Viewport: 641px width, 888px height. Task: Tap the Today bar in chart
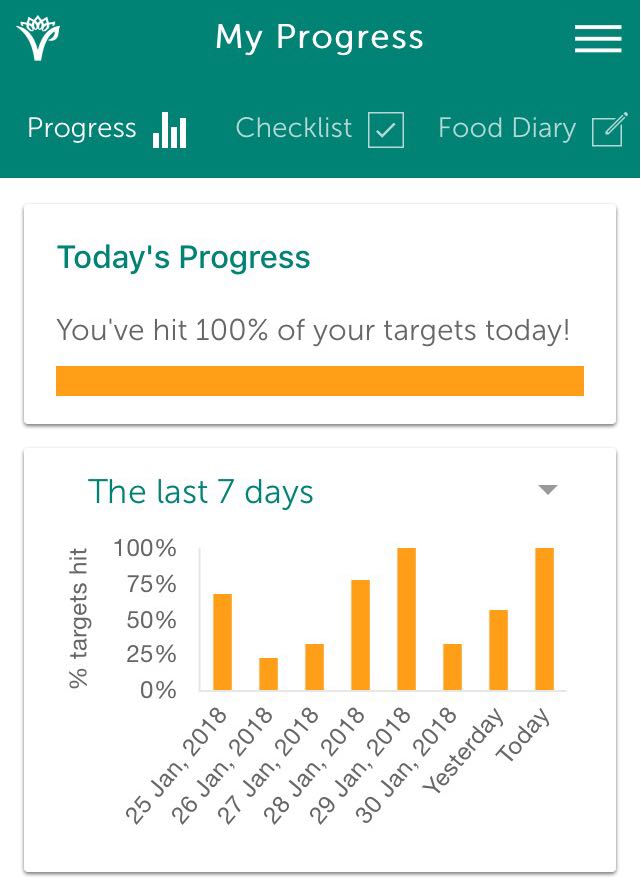[x=544, y=619]
